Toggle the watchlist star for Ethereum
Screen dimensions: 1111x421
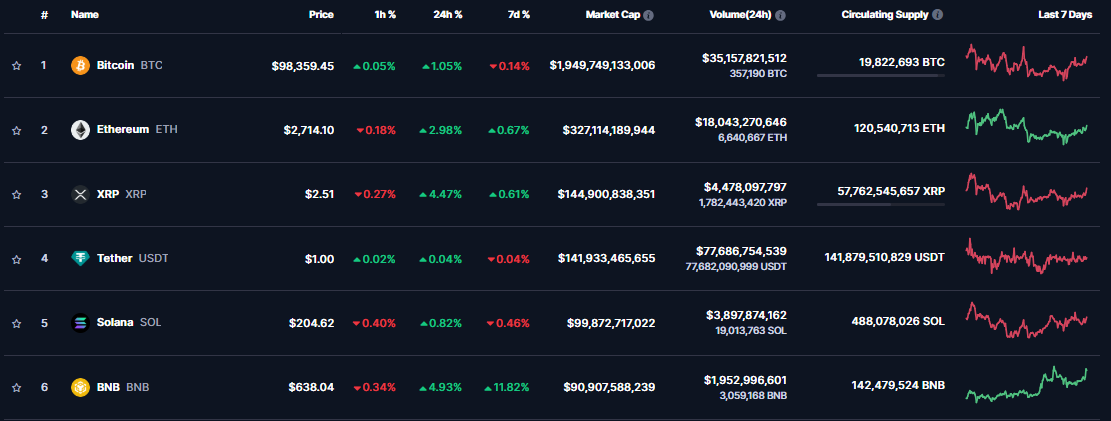click(x=16, y=130)
